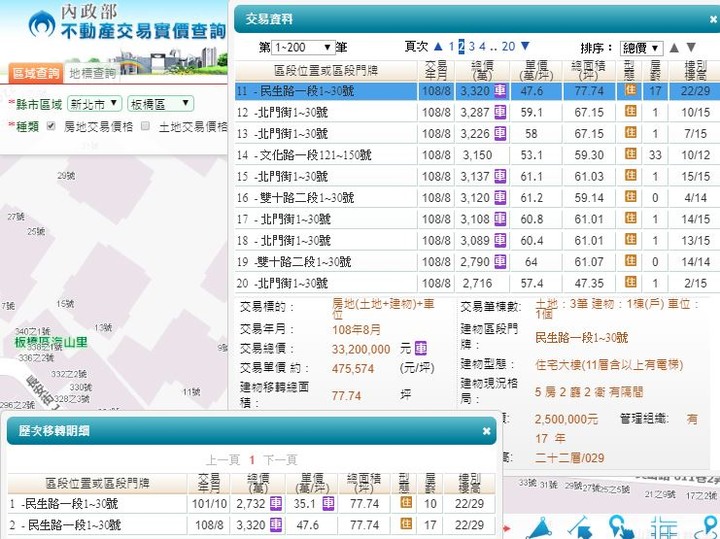This screenshot has width=720, height=539.
Task: Jump to results page 20
Action: tap(508, 46)
